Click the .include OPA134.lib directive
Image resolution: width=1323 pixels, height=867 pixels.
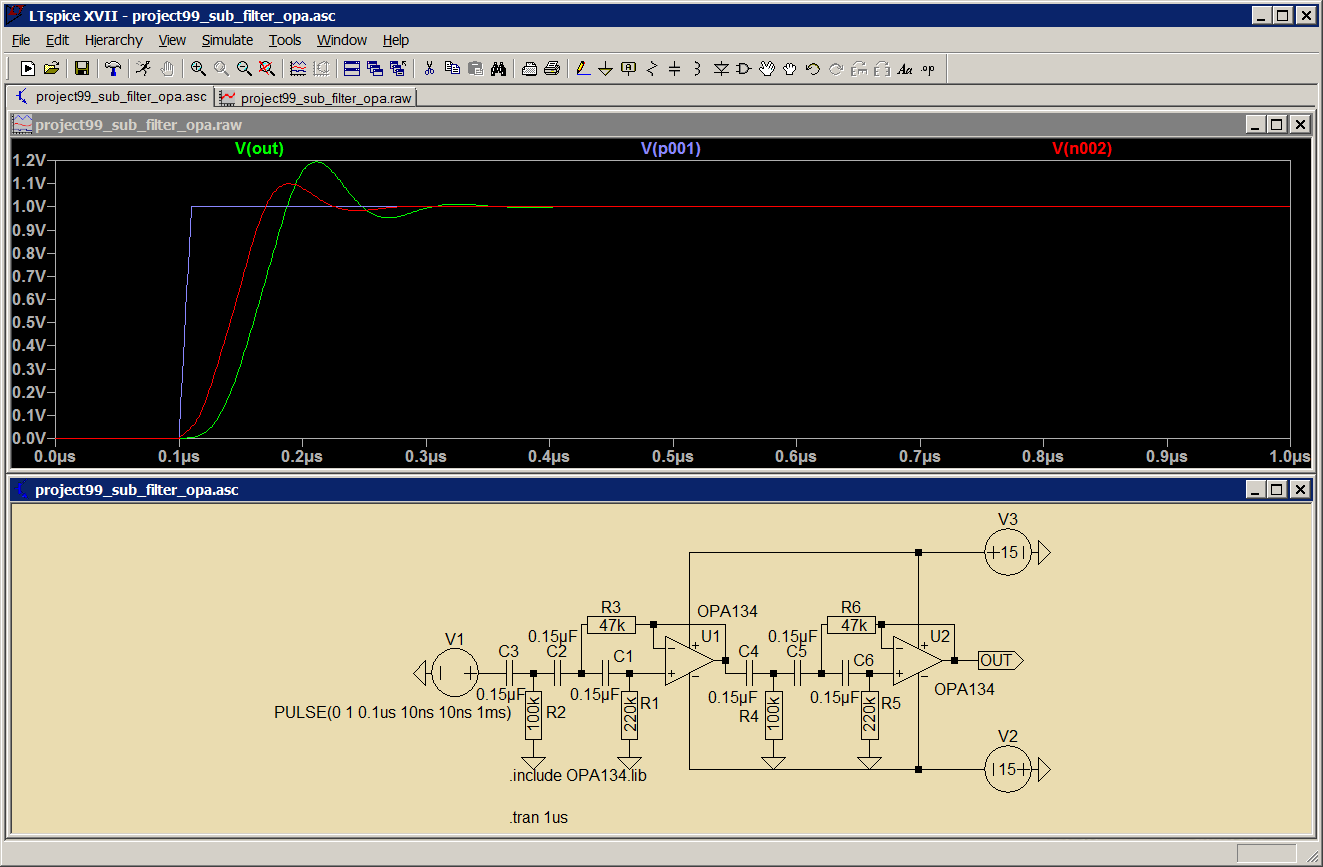[x=578, y=775]
